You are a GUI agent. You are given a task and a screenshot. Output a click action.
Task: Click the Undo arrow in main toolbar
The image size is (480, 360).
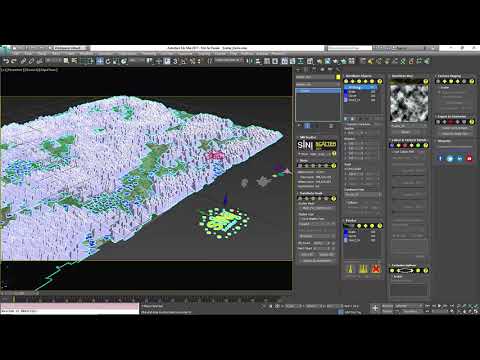tap(6, 61)
